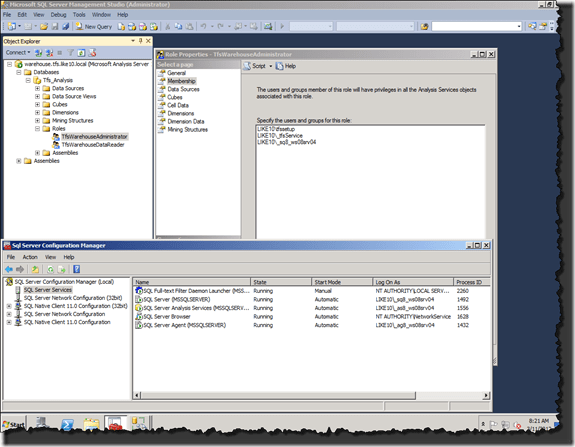Sort services by the Start Mode column header
575x447 pixels.
(342, 282)
